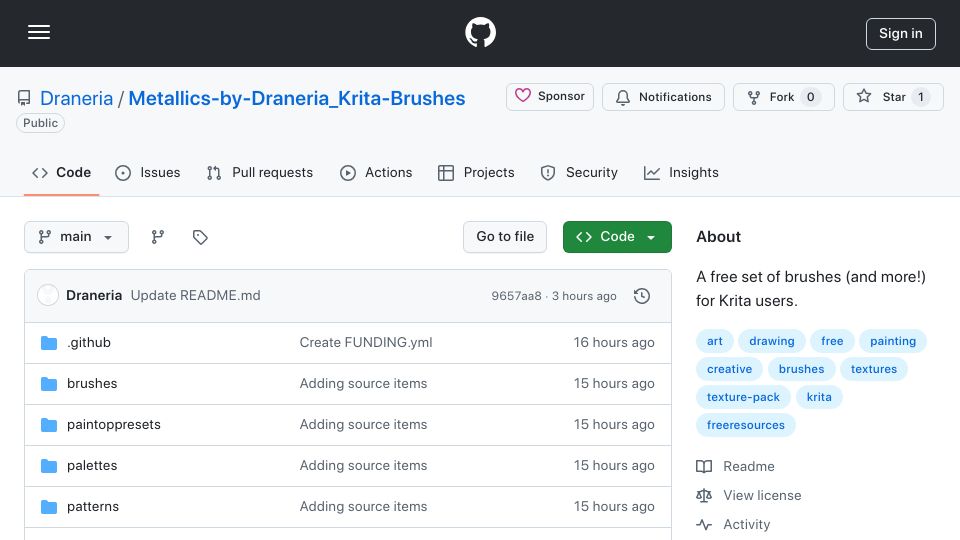Open the .github folder
Viewport: 960px width, 540px height.
[x=89, y=342]
